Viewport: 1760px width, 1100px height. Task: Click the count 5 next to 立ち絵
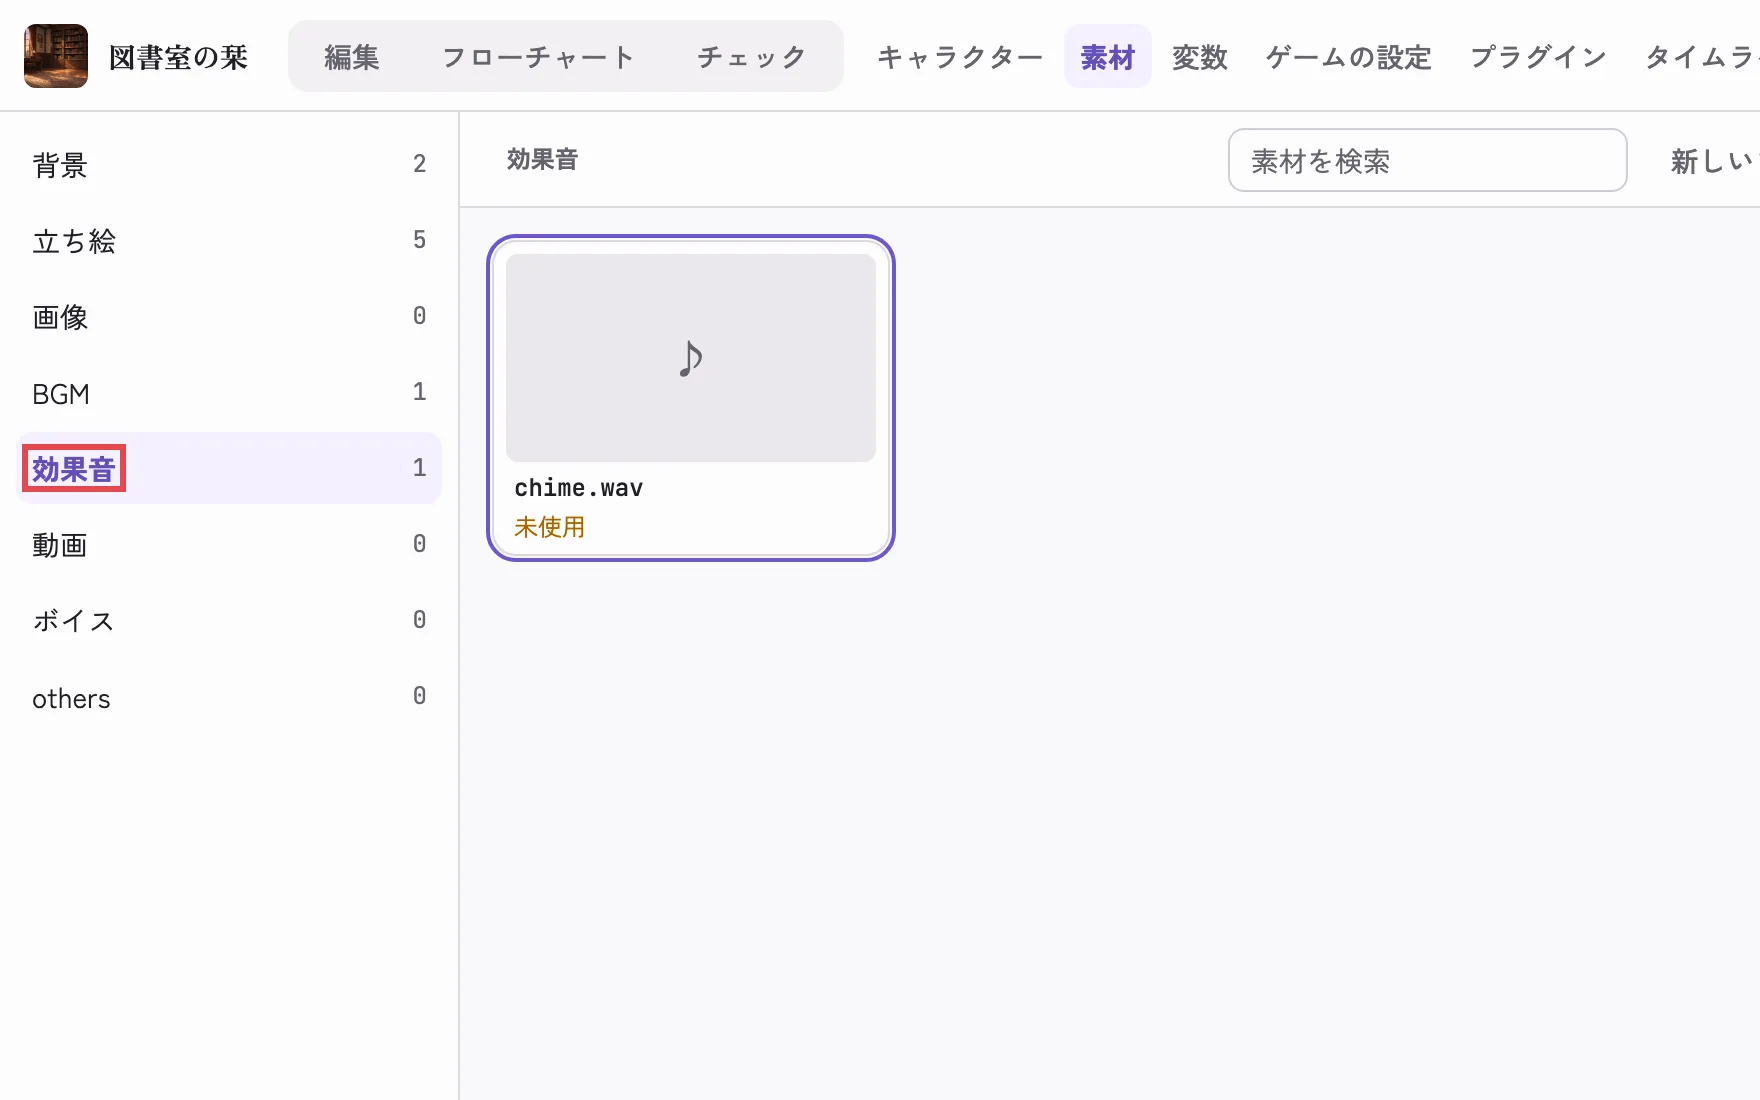pos(419,240)
